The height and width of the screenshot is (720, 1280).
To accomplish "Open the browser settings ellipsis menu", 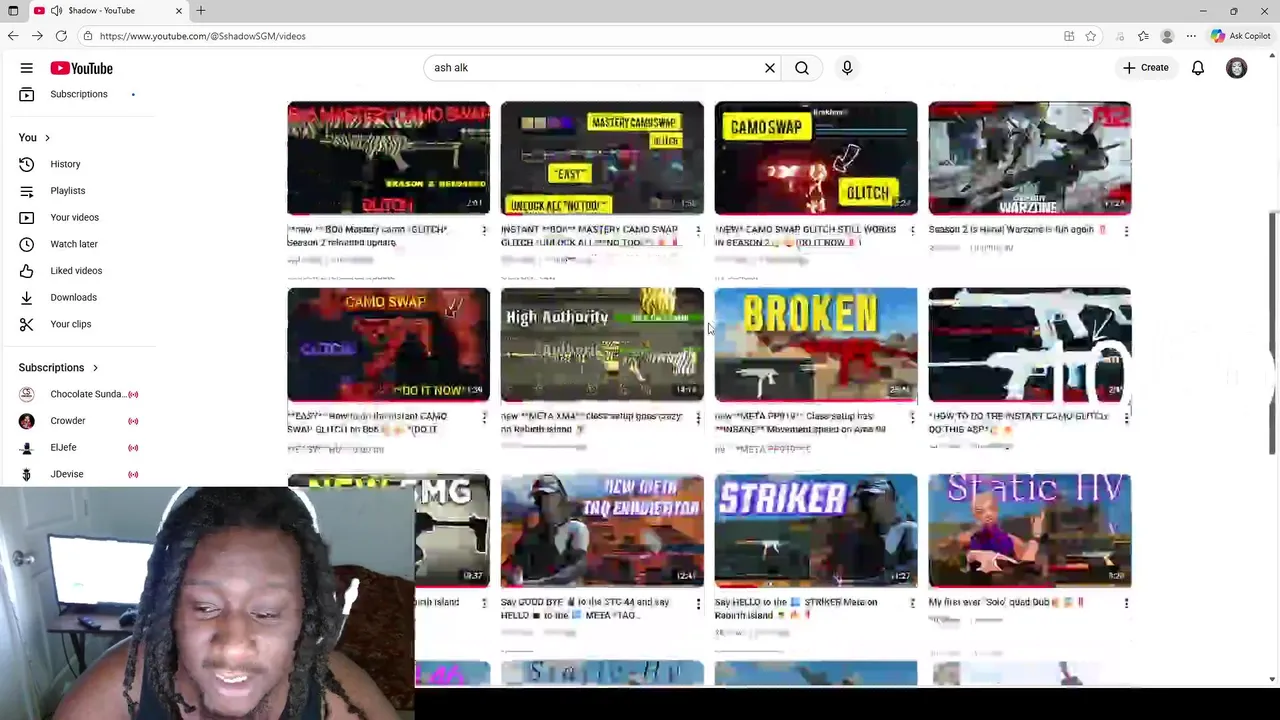I will [x=1191, y=36].
